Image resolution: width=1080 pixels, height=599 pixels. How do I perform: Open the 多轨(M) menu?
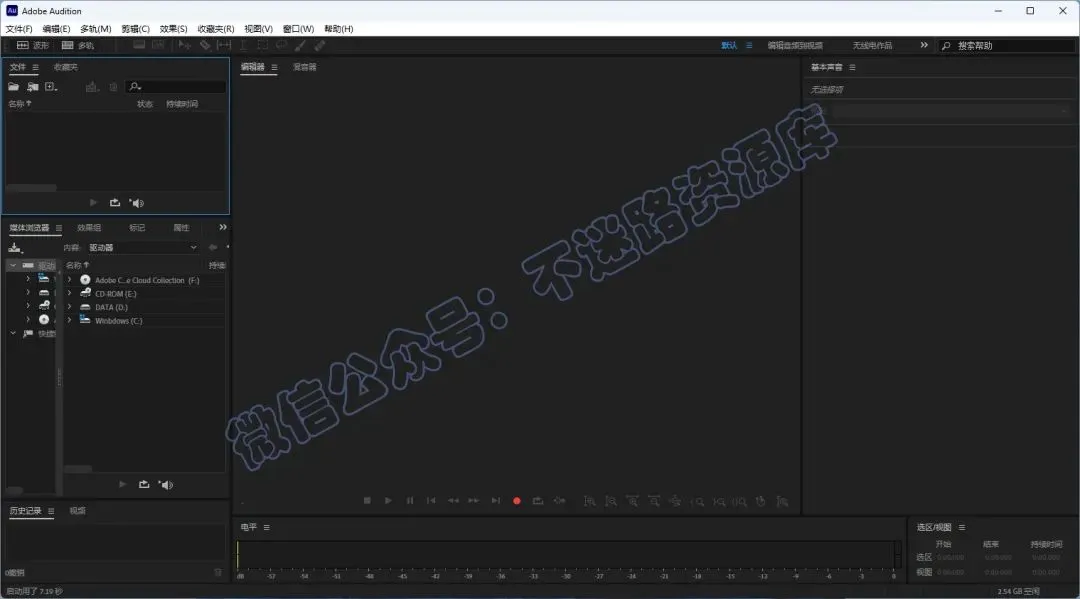pyautogui.click(x=96, y=29)
